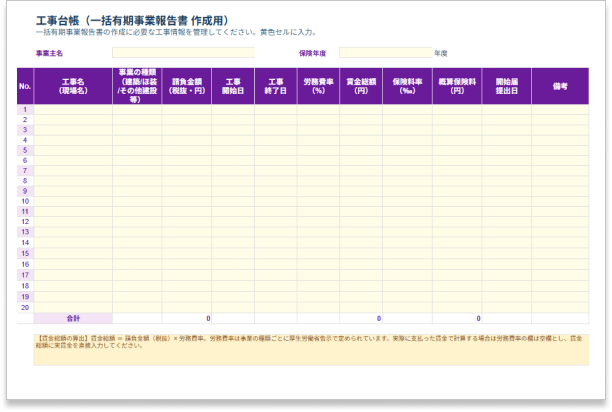The image size is (612, 412).
Task: Click row number 11 cell
Action: 25,211
